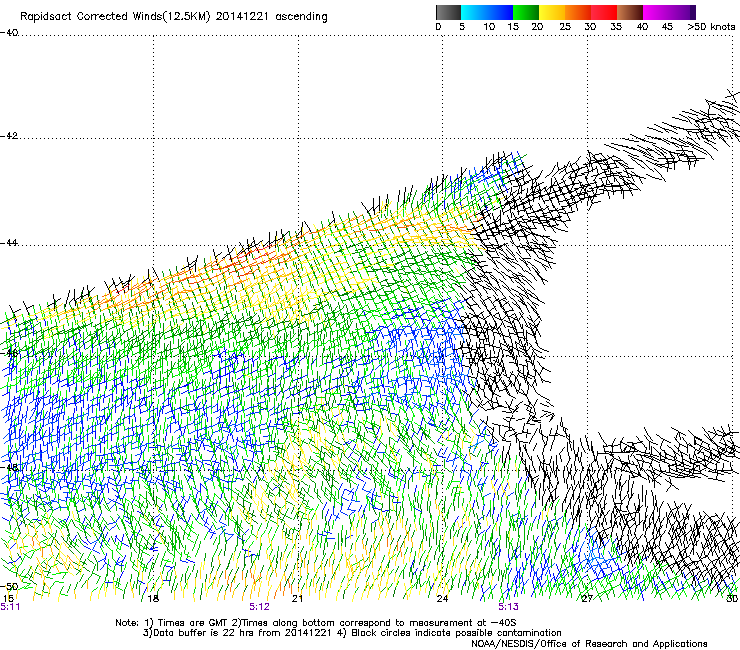This screenshot has width=740, height=650.
Task: Click the '-44' latitude axis label
Action: (9, 243)
